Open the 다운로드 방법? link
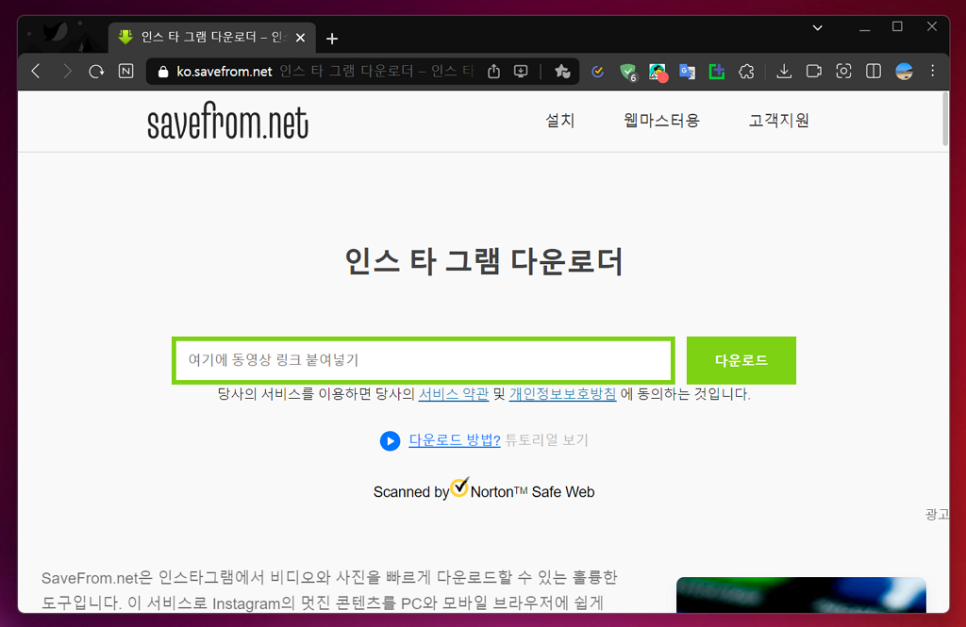The height and width of the screenshot is (627, 966). coord(455,440)
